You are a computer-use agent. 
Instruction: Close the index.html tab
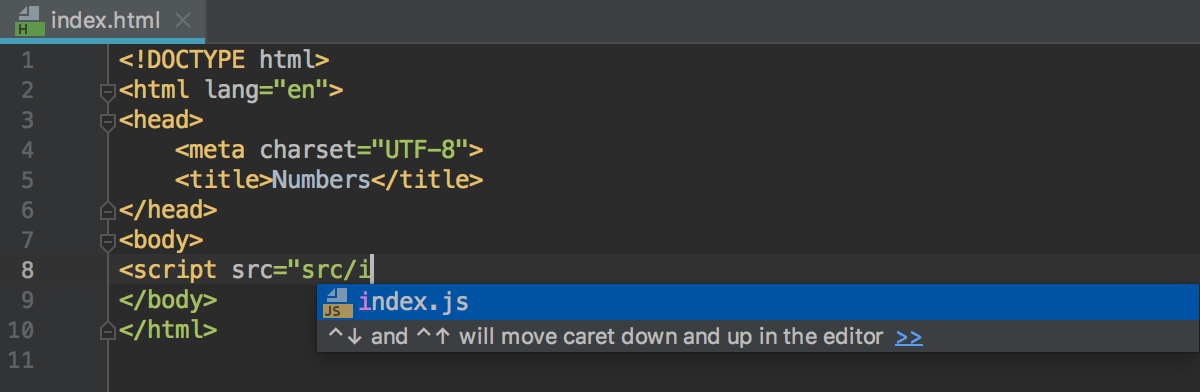click(x=183, y=20)
